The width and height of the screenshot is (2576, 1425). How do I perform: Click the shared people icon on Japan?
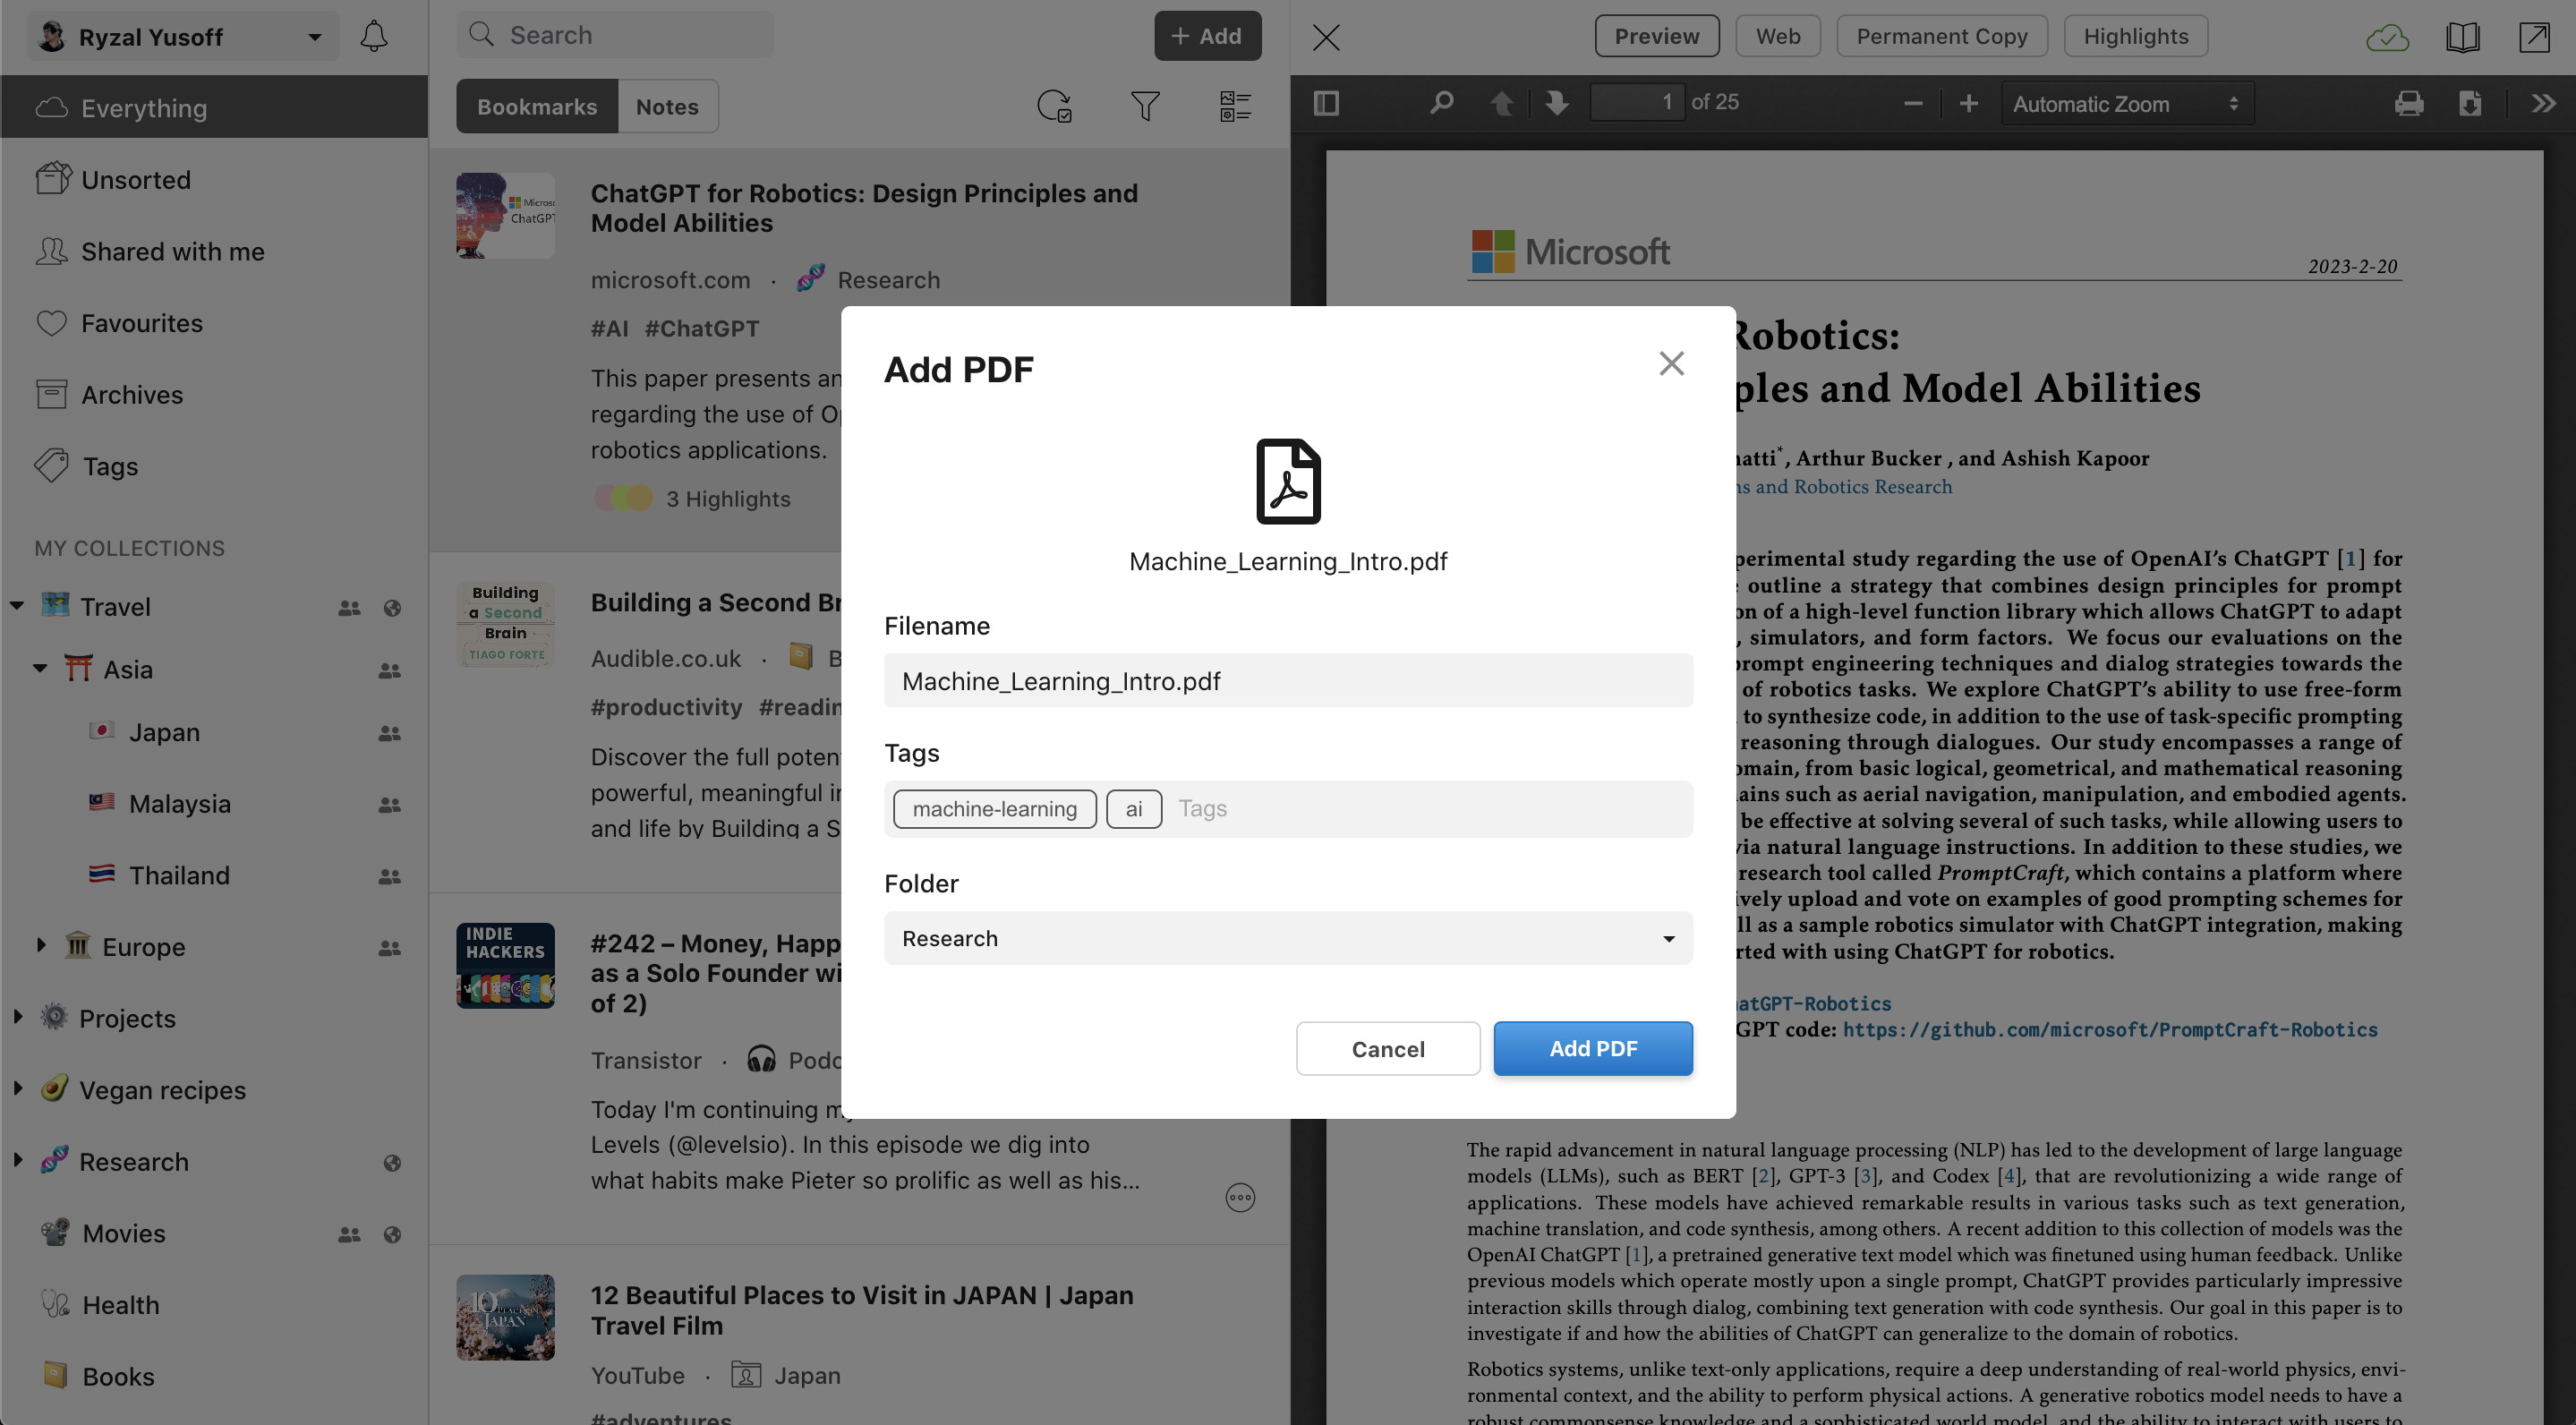pos(389,733)
